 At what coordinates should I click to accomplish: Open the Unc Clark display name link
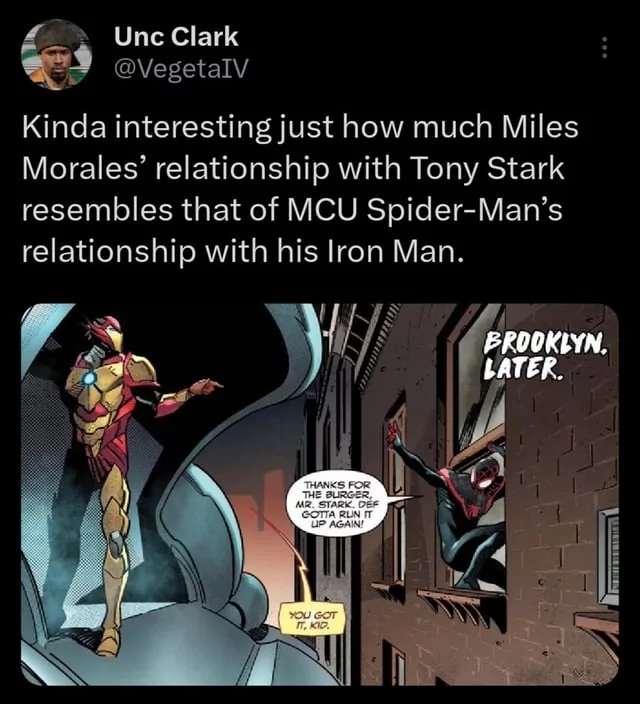176,36
